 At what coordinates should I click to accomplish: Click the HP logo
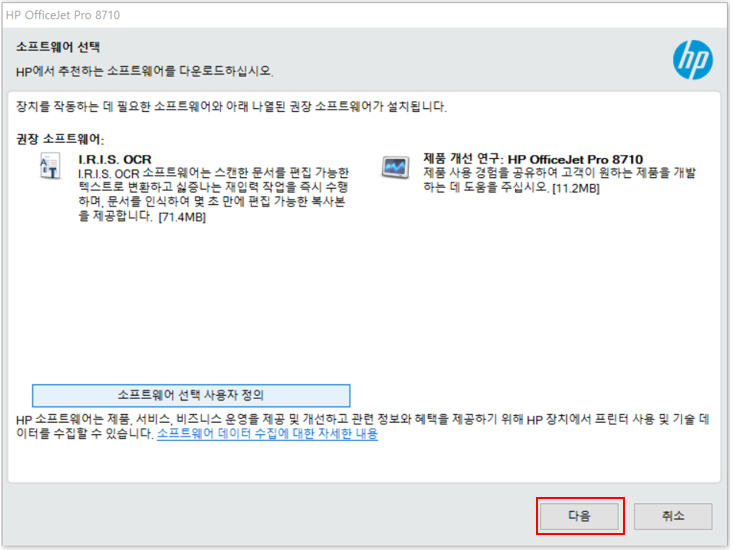click(693, 60)
